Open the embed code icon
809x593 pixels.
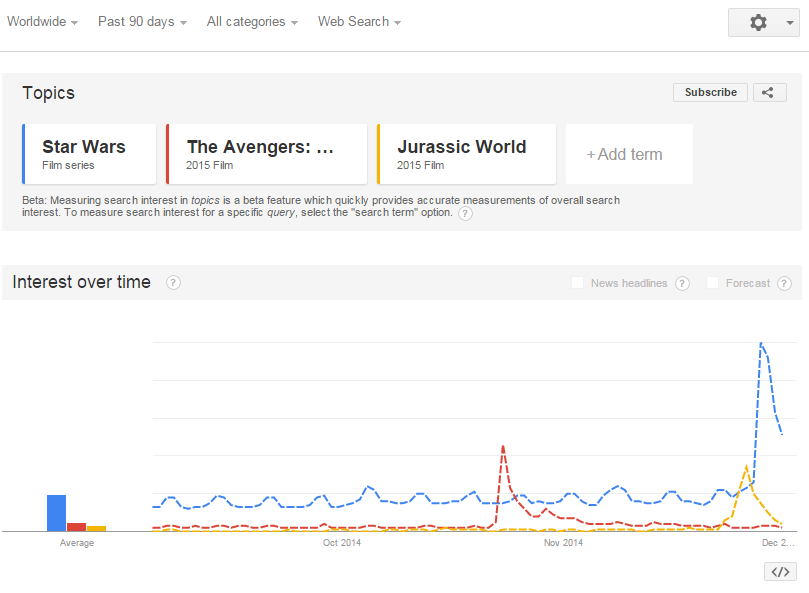point(780,571)
